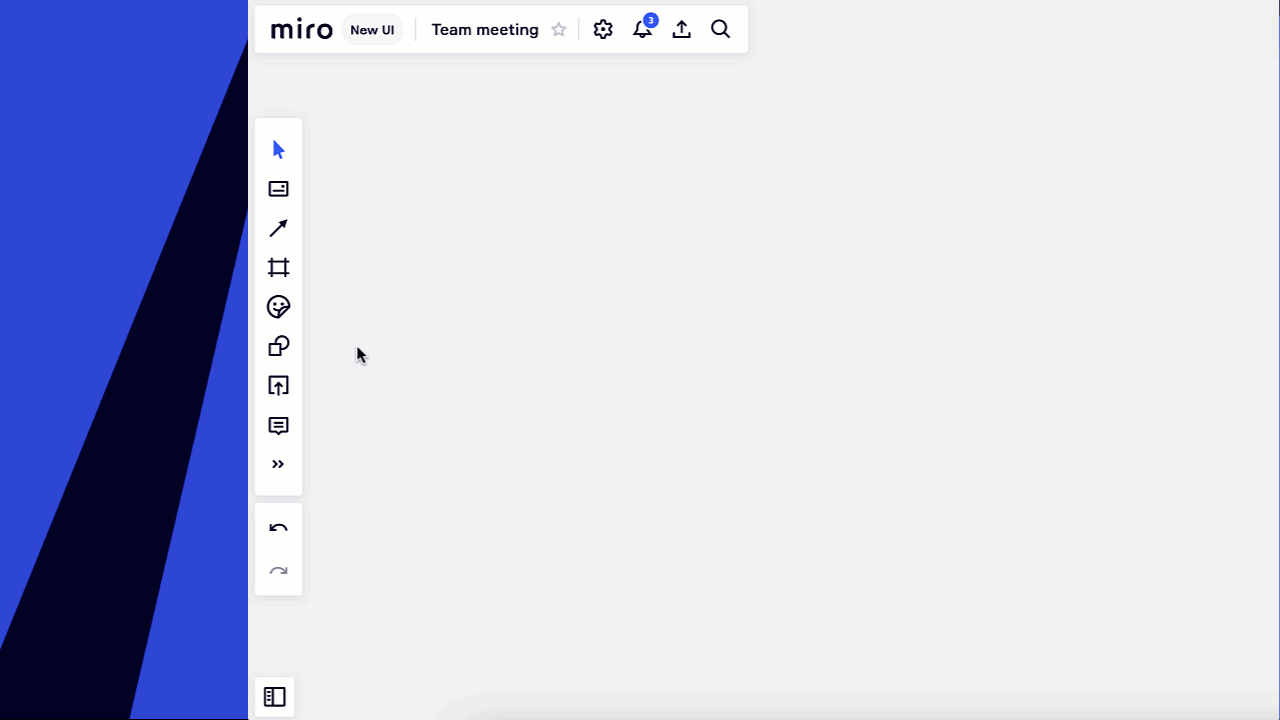
Task: Select the connection line arrow tool
Action: coord(278,228)
